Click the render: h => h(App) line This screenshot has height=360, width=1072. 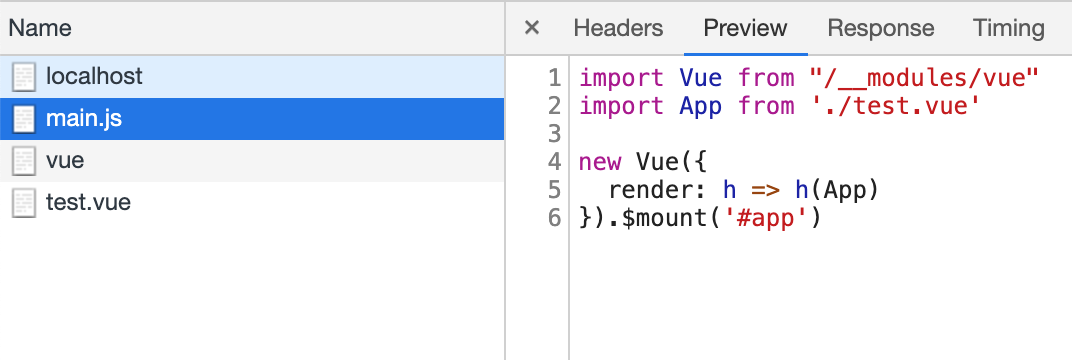pyautogui.click(x=743, y=190)
